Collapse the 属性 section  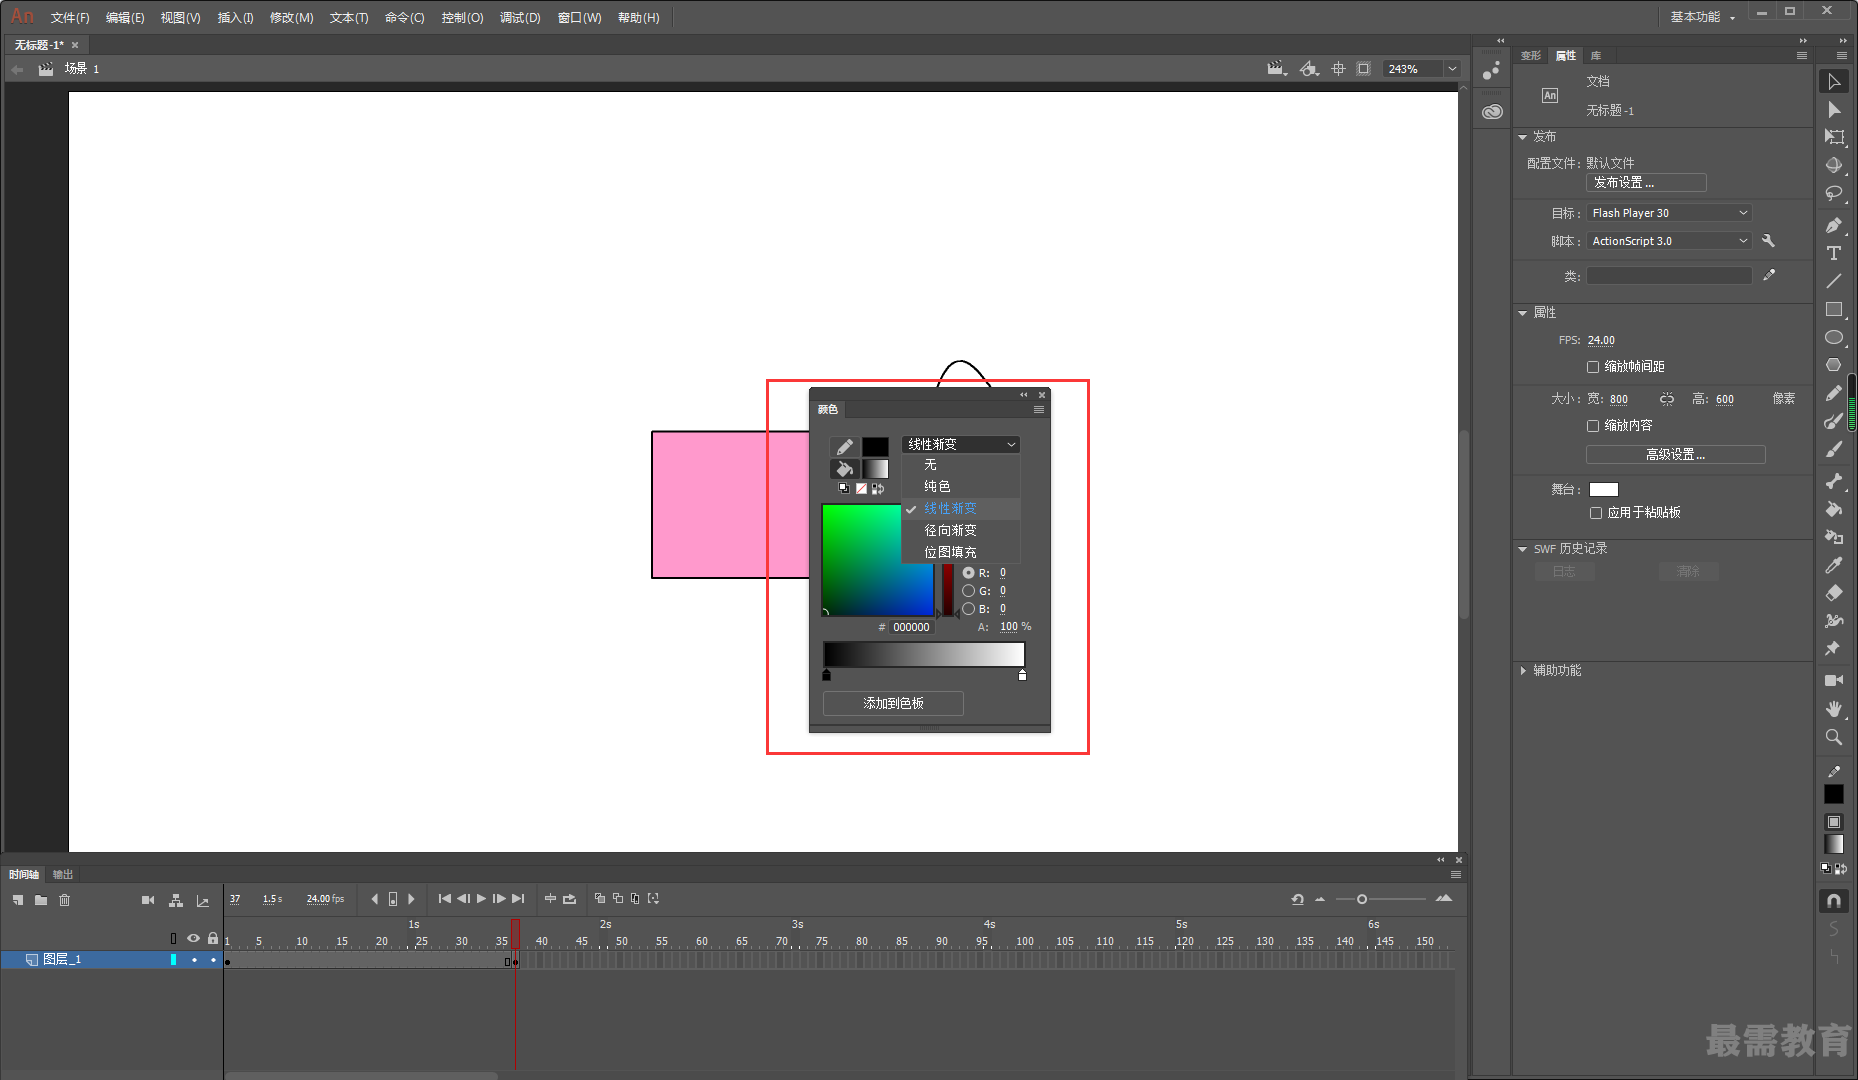coord(1523,313)
